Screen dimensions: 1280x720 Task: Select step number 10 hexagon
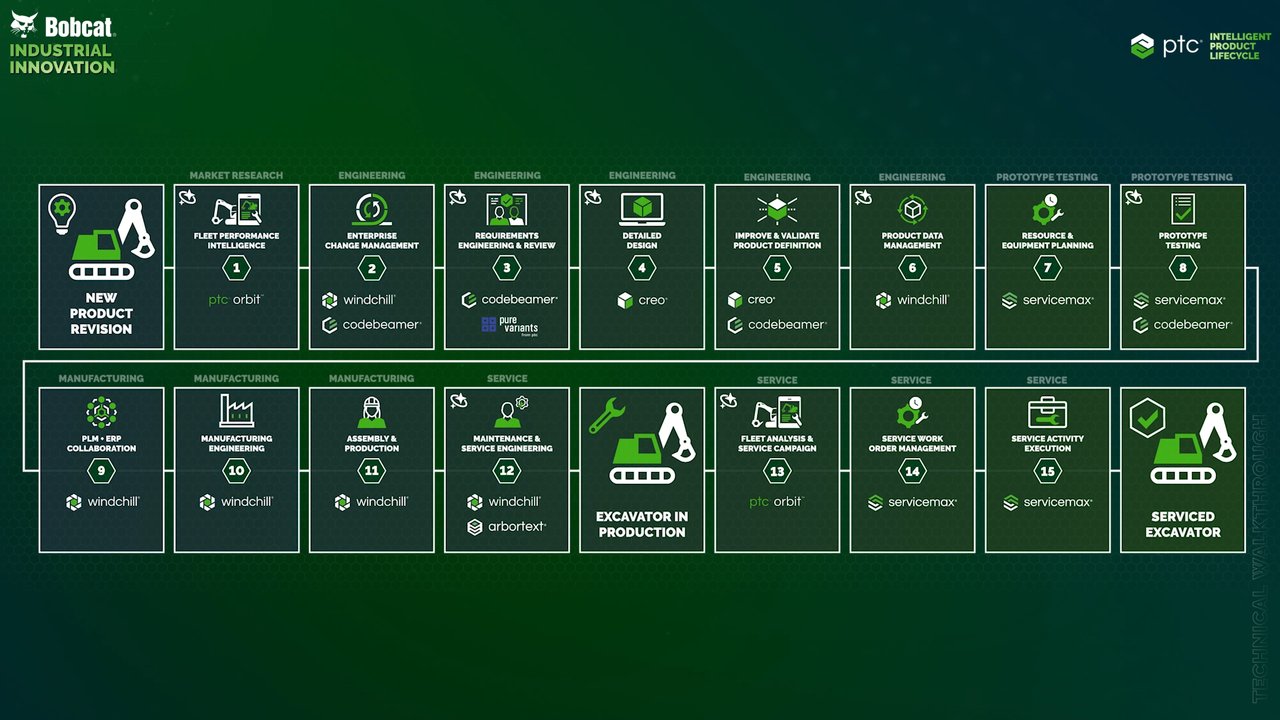pos(237,470)
